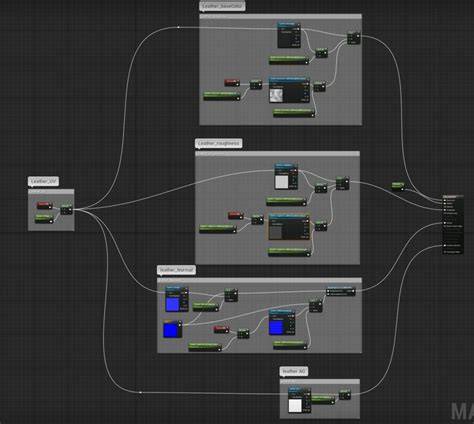Select top texture sample node in BaseColor group
Screen dimensions: 474x424
(289, 35)
